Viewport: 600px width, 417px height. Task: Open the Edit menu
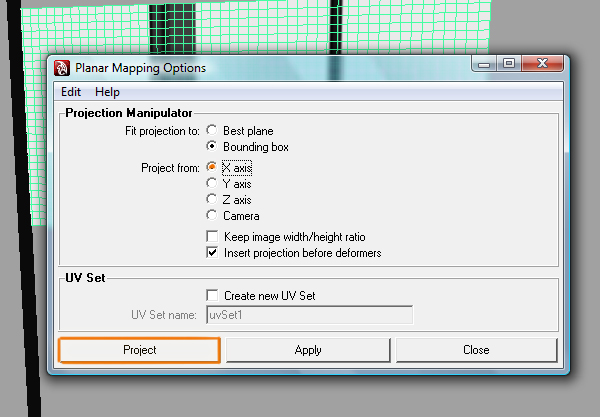tap(71, 92)
